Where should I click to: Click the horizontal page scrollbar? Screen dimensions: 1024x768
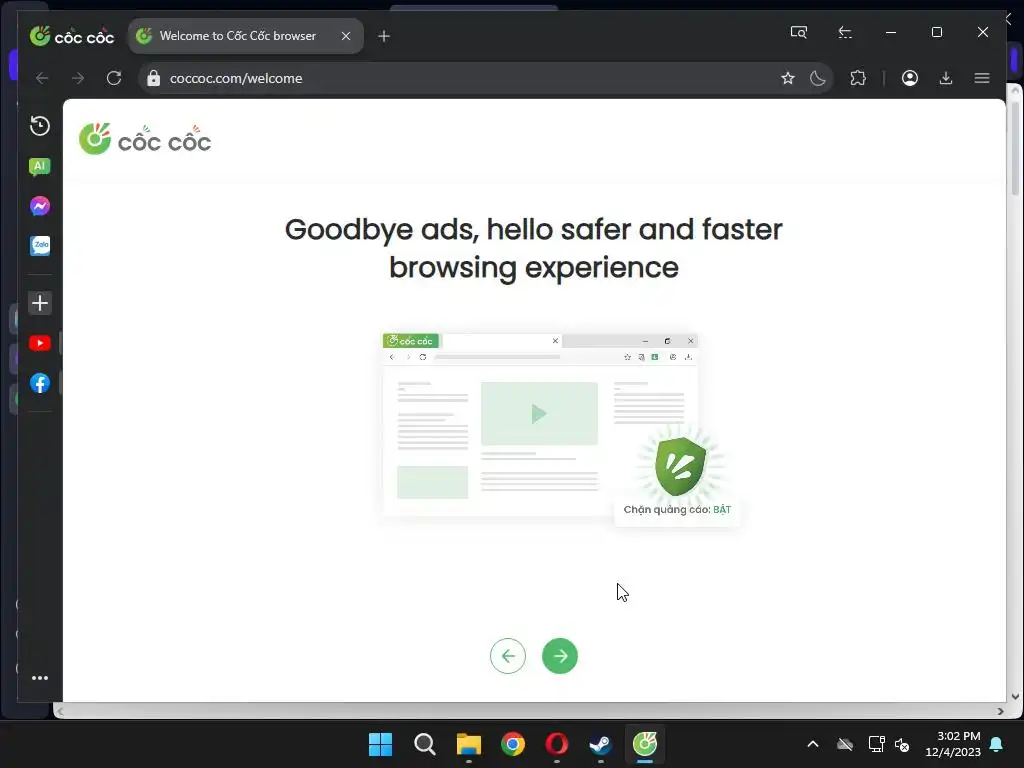[x=529, y=711]
